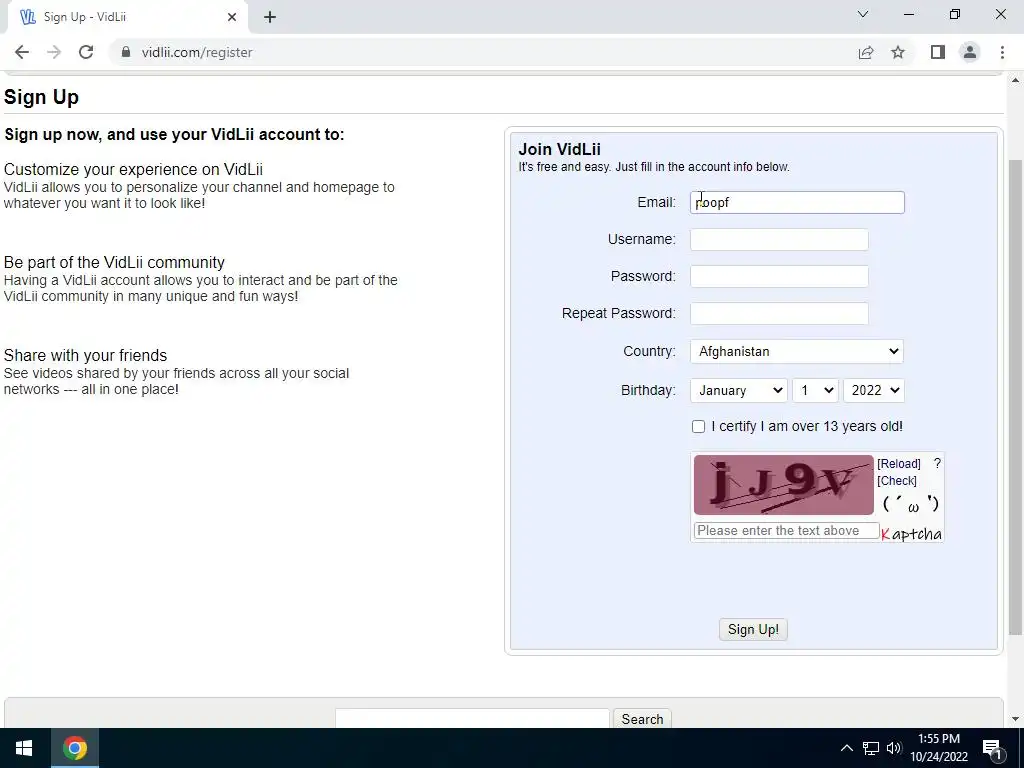Click 'Be part of the VidLii community' text
The width and height of the screenshot is (1024, 768).
[x=114, y=263]
